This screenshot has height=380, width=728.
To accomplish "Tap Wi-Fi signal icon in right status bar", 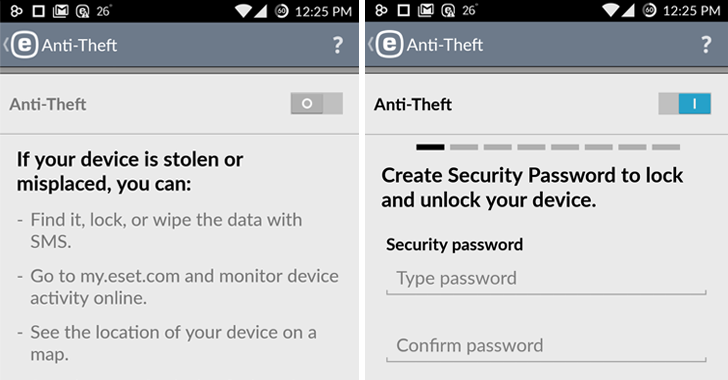I will tap(611, 10).
